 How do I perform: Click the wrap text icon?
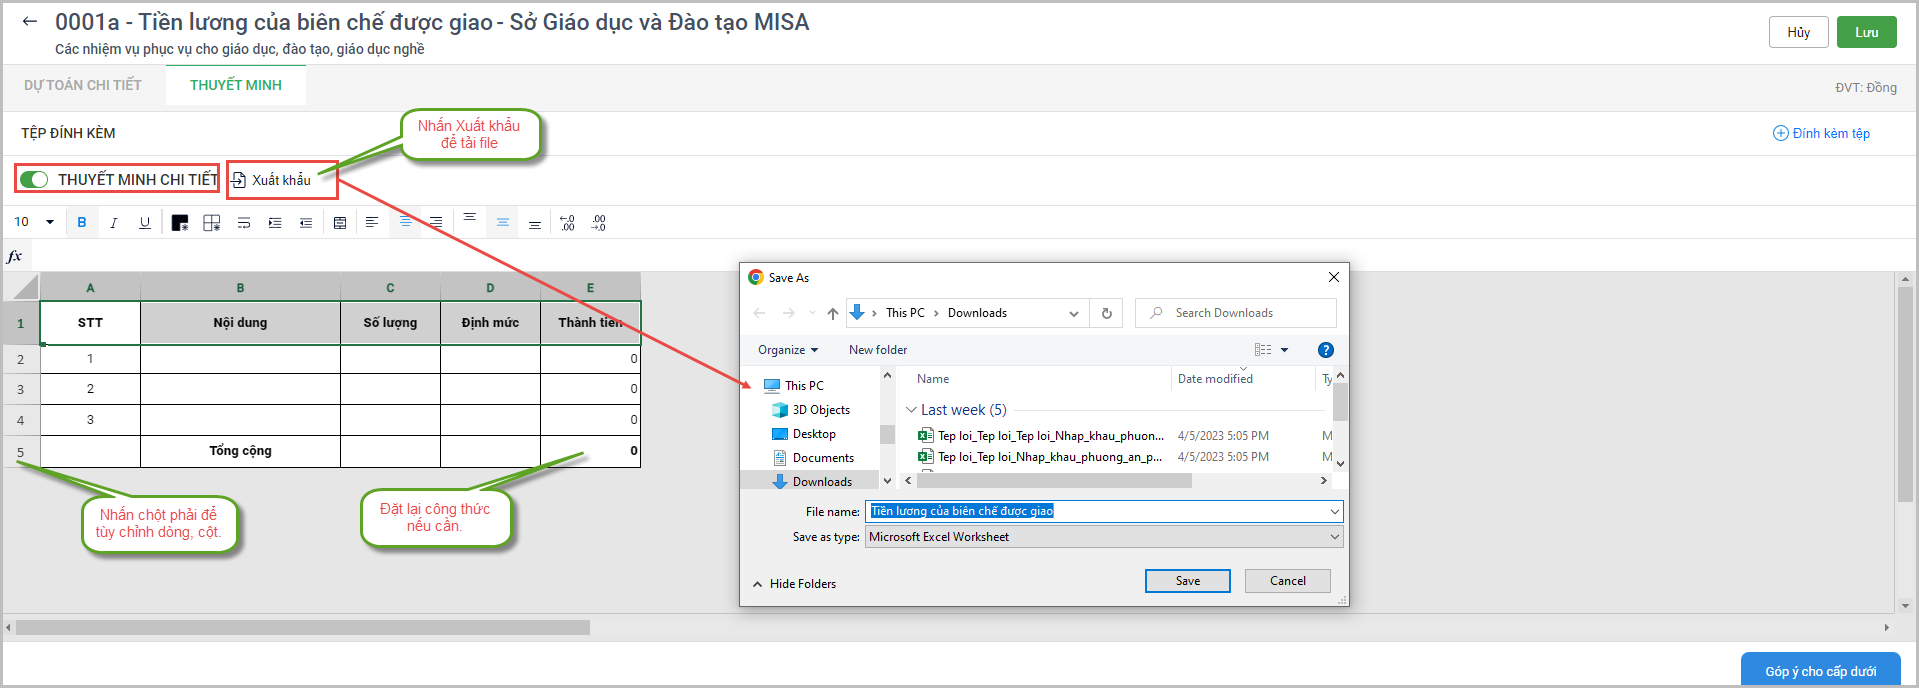point(244,222)
